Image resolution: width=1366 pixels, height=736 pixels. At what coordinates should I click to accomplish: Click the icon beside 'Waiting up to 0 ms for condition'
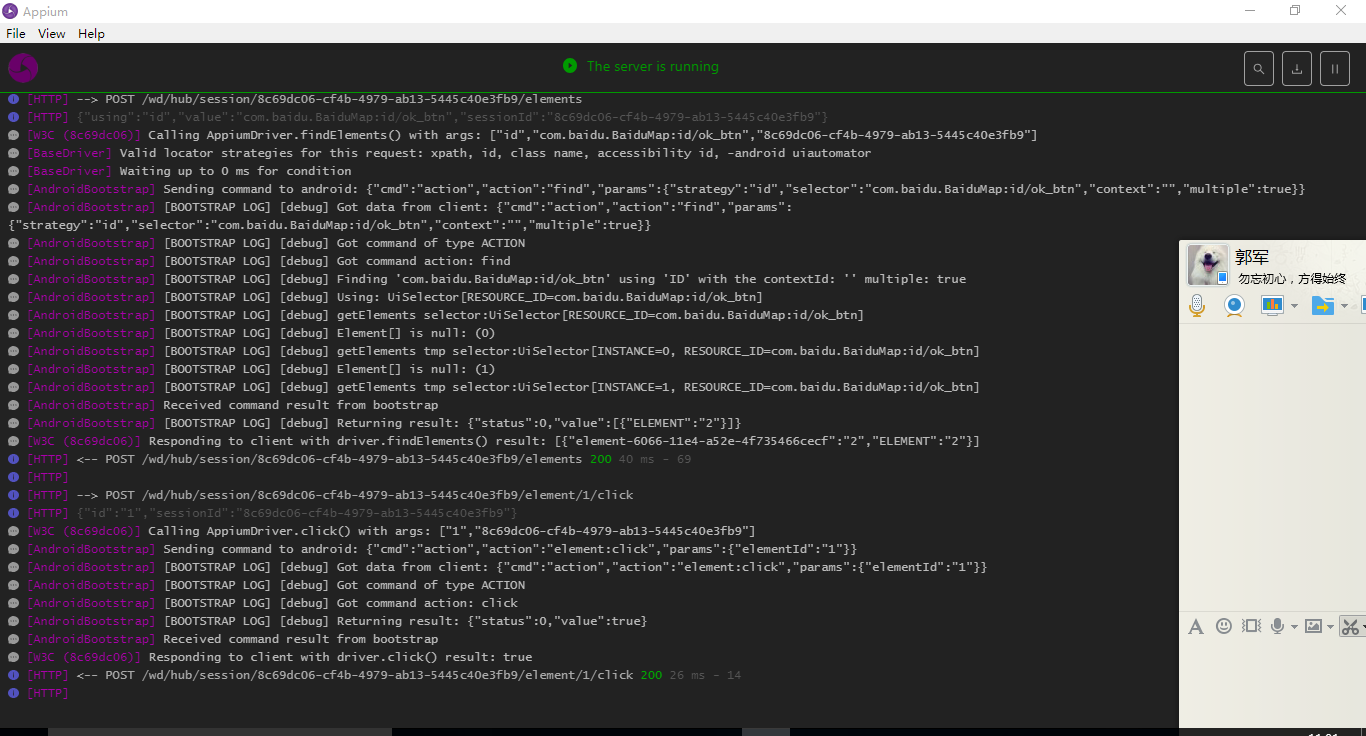(x=14, y=171)
